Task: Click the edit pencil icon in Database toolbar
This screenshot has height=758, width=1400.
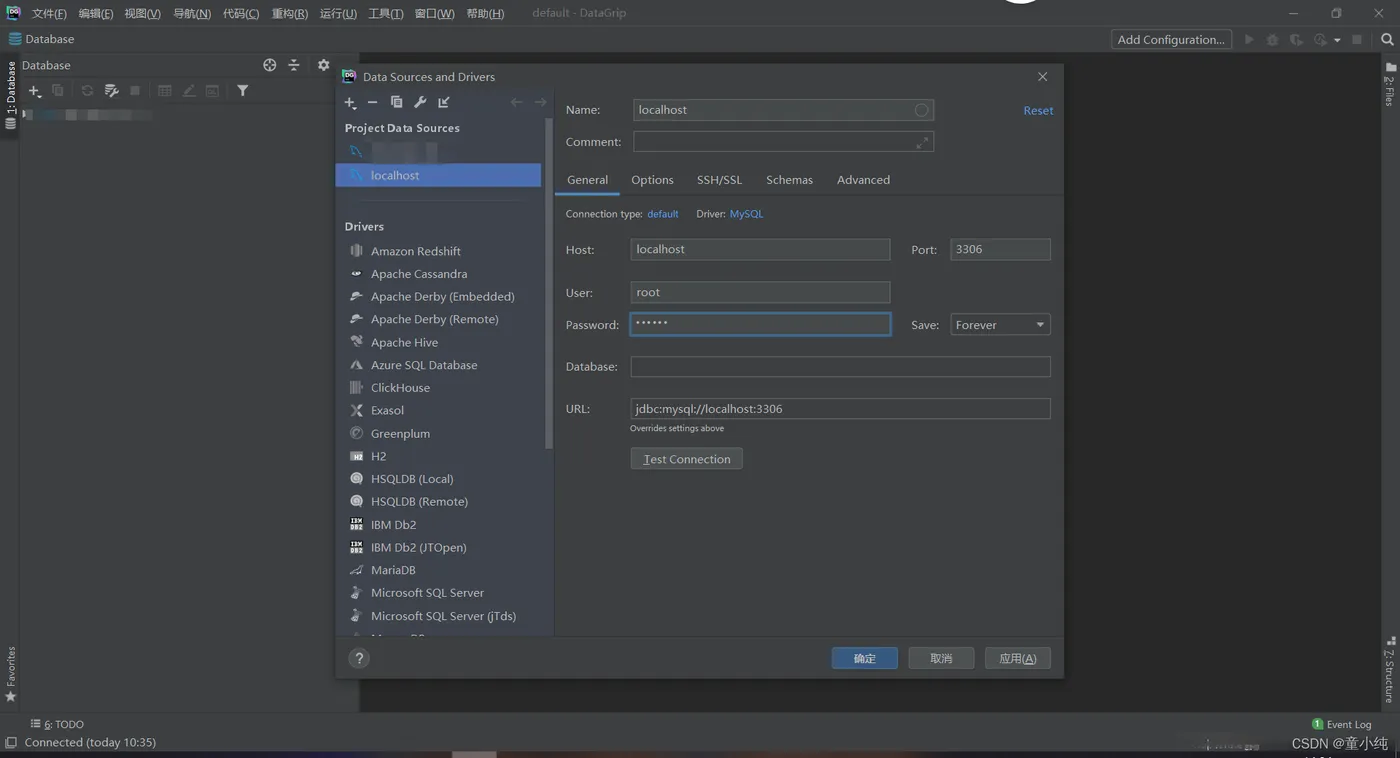Action: 189,91
